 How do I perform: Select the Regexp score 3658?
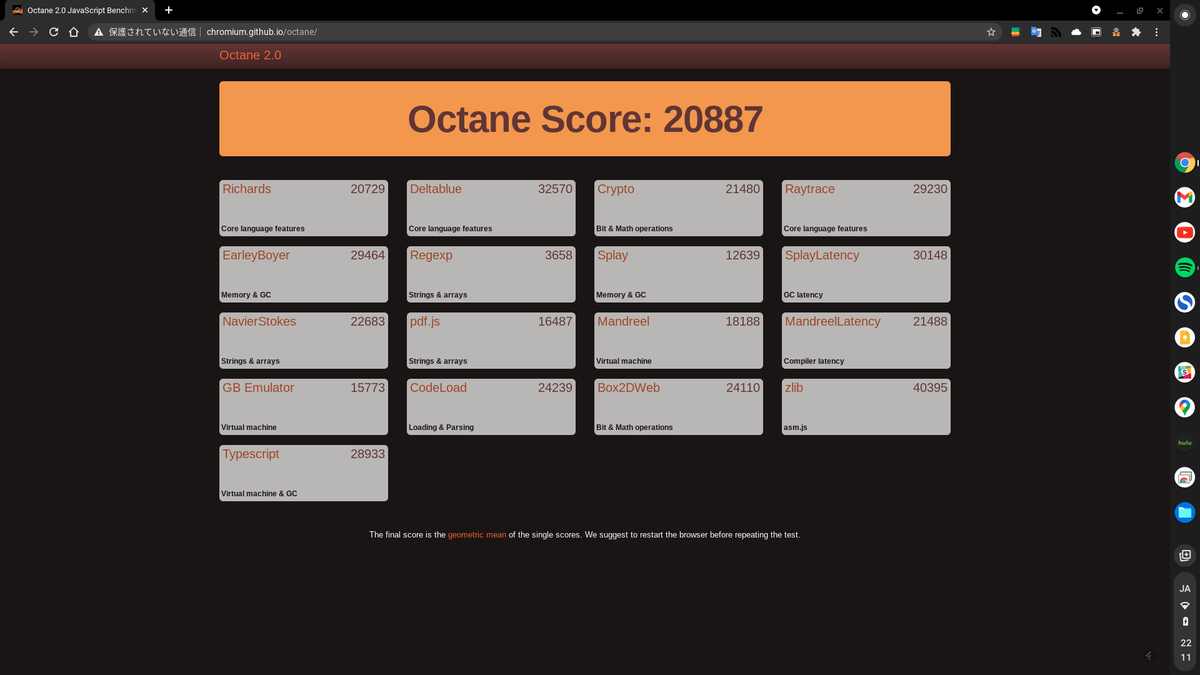tap(559, 255)
